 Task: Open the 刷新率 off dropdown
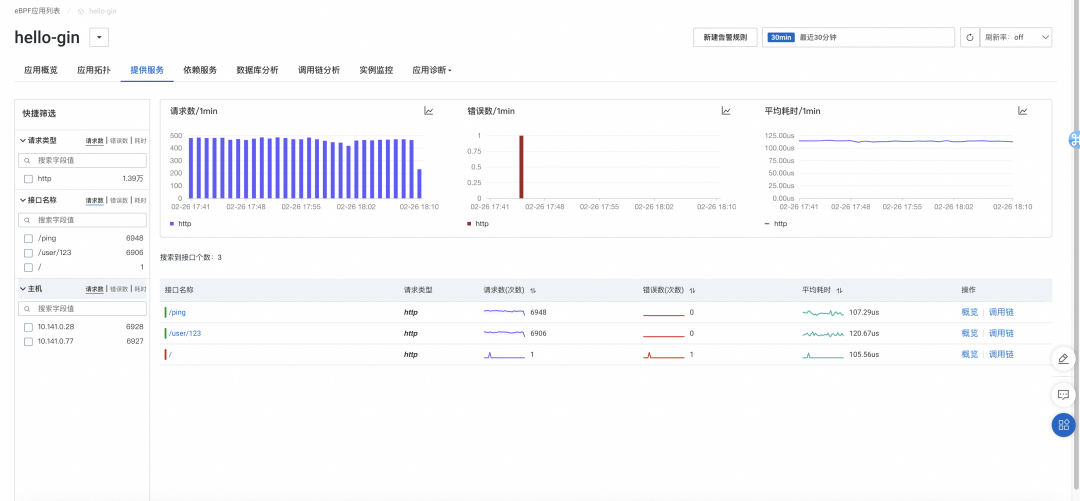tap(1016, 37)
